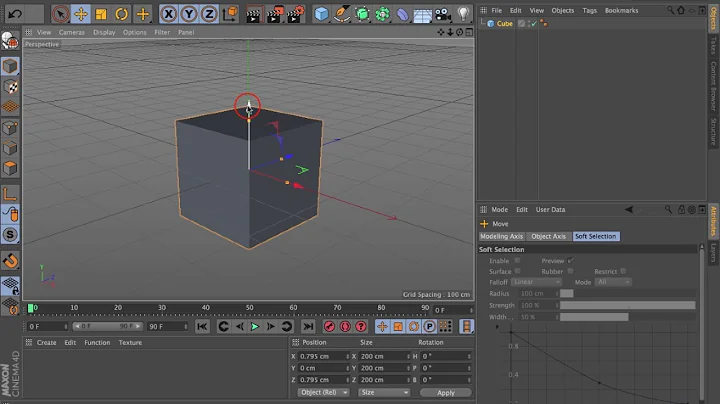The height and width of the screenshot is (404, 720).
Task: Open viewport View menu
Action: (44, 32)
